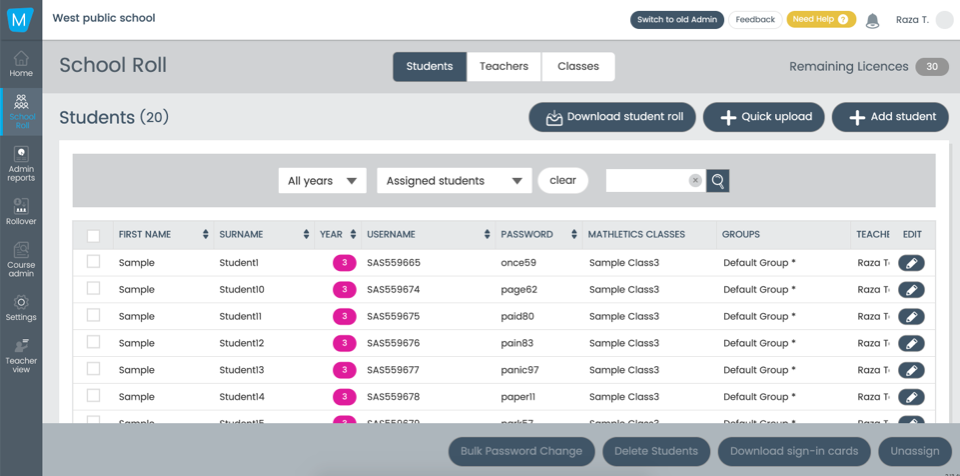Screen dimensions: 960x476
Task: Select the Student12 row checkbox
Action: (x=93, y=342)
